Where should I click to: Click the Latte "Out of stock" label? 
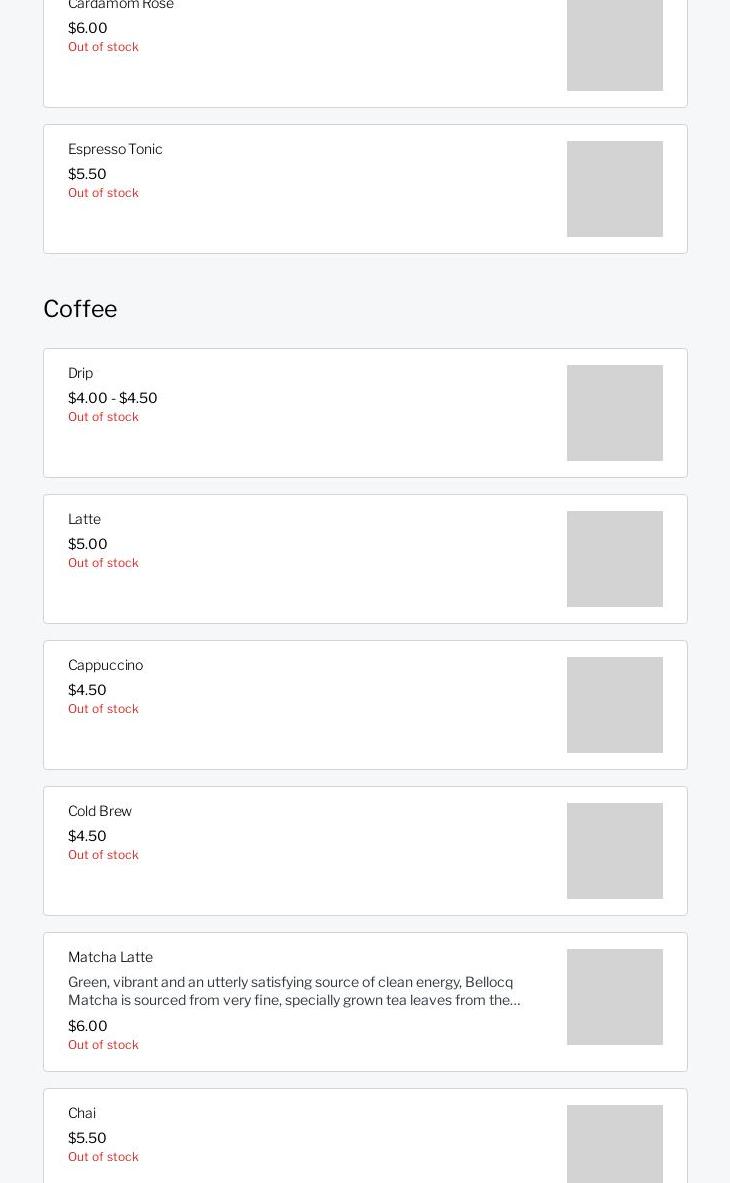tap(103, 563)
